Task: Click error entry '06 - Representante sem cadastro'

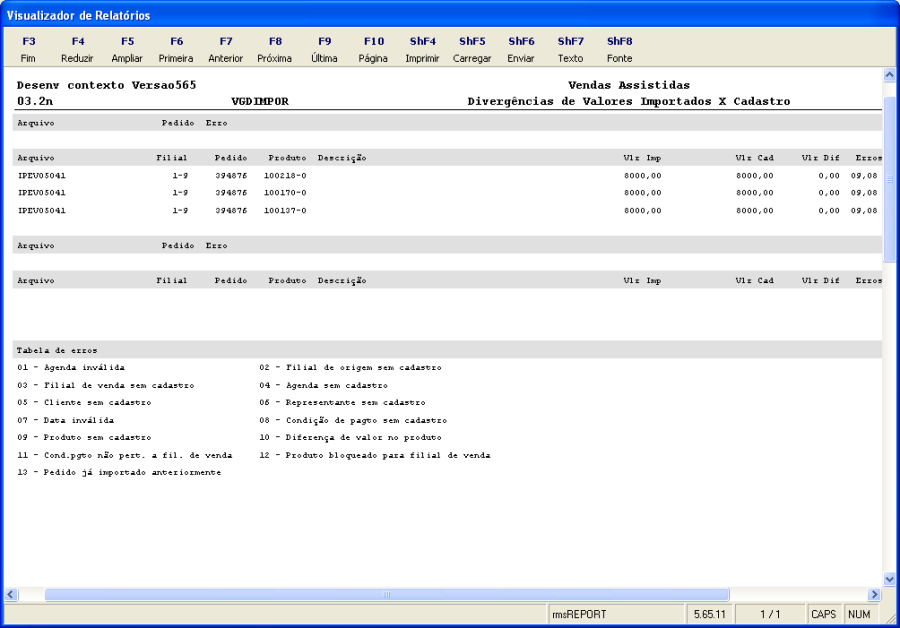Action: [x=342, y=402]
